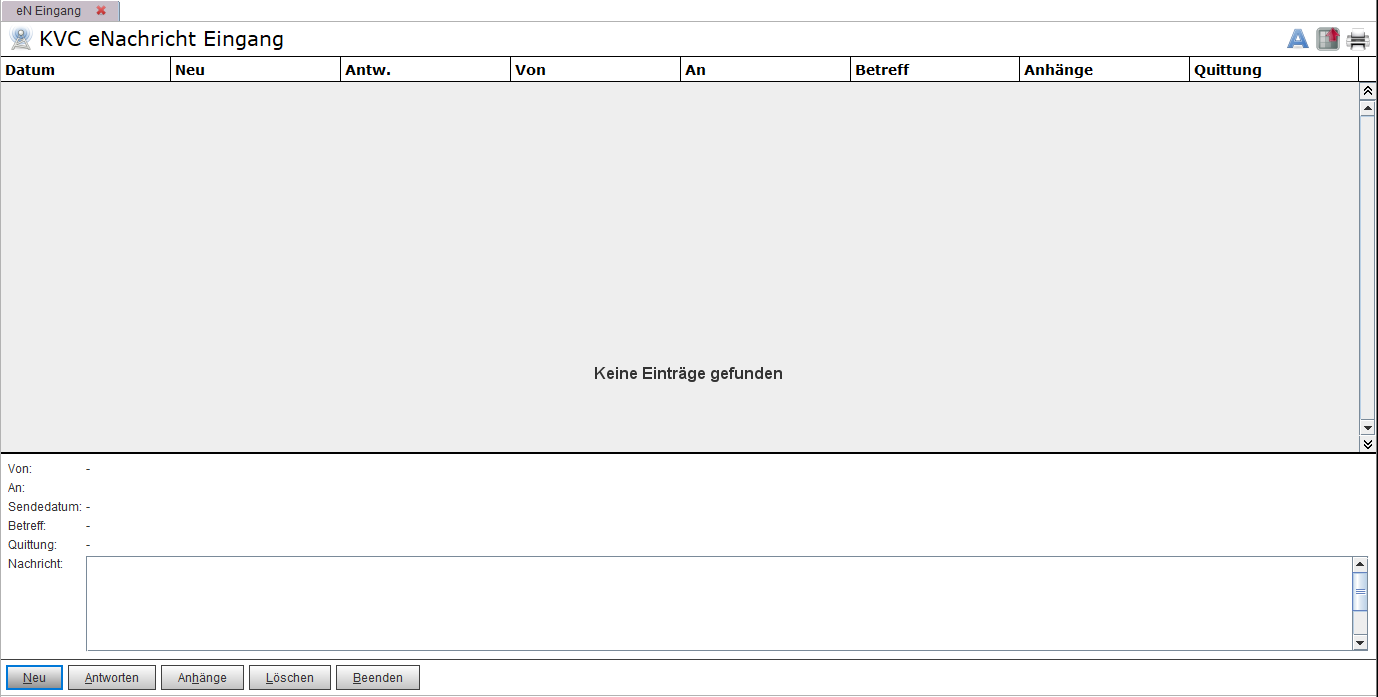Sort by the Neu column header
This screenshot has width=1378, height=697.
click(x=256, y=70)
